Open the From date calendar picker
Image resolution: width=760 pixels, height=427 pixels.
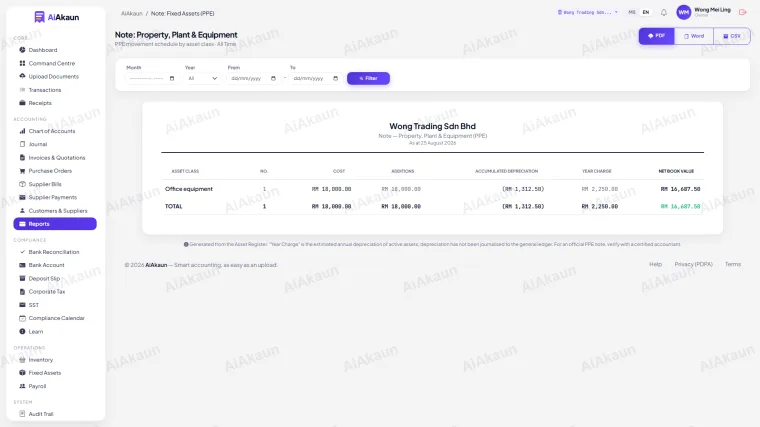273,79
